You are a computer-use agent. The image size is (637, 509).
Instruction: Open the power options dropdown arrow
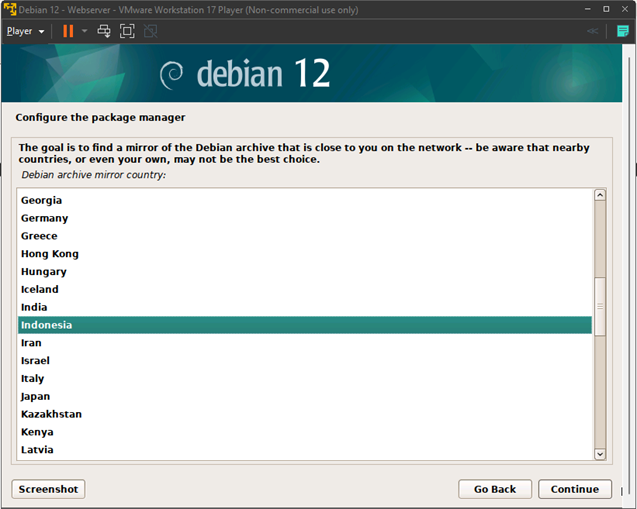(x=84, y=31)
